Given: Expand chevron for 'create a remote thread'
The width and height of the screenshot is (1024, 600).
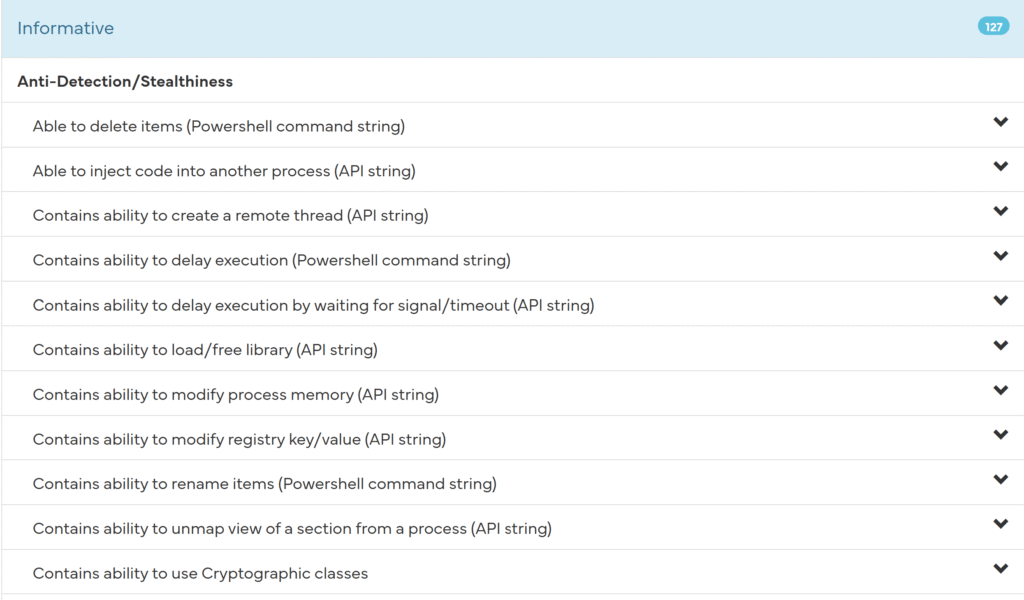Looking at the screenshot, I should coord(1000,211).
